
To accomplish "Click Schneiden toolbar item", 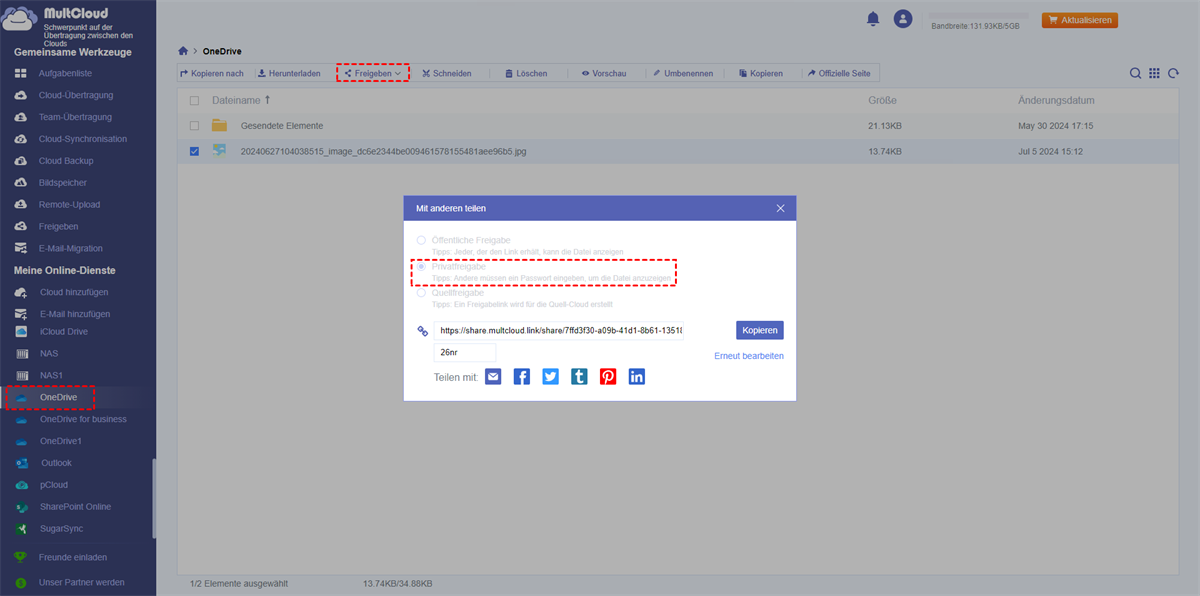I will [x=446, y=73].
